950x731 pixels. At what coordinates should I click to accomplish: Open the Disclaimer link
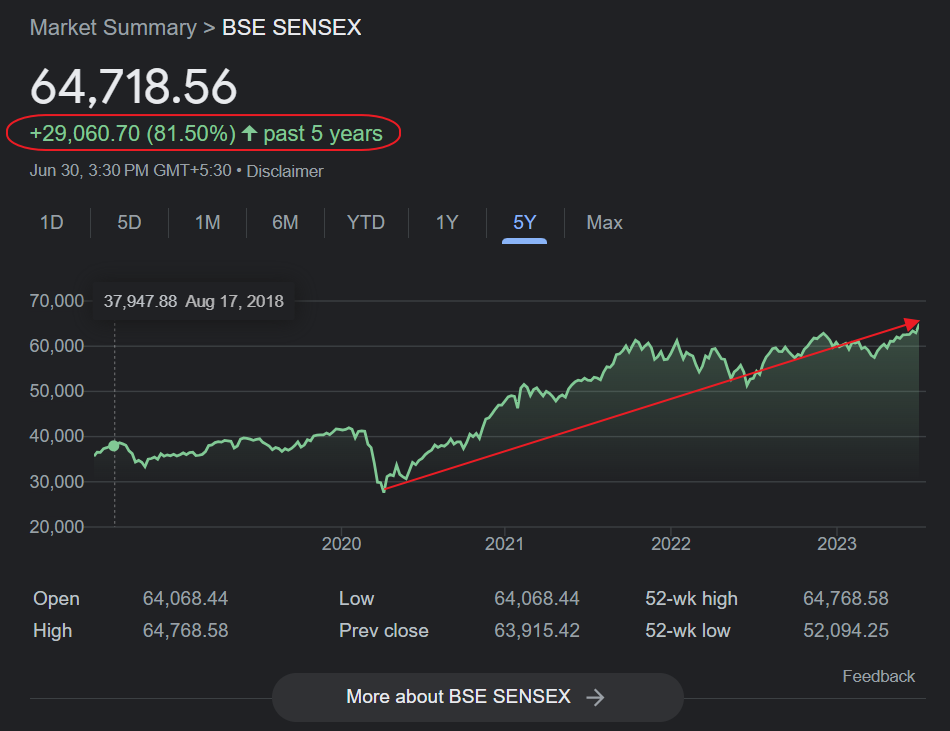pos(285,171)
